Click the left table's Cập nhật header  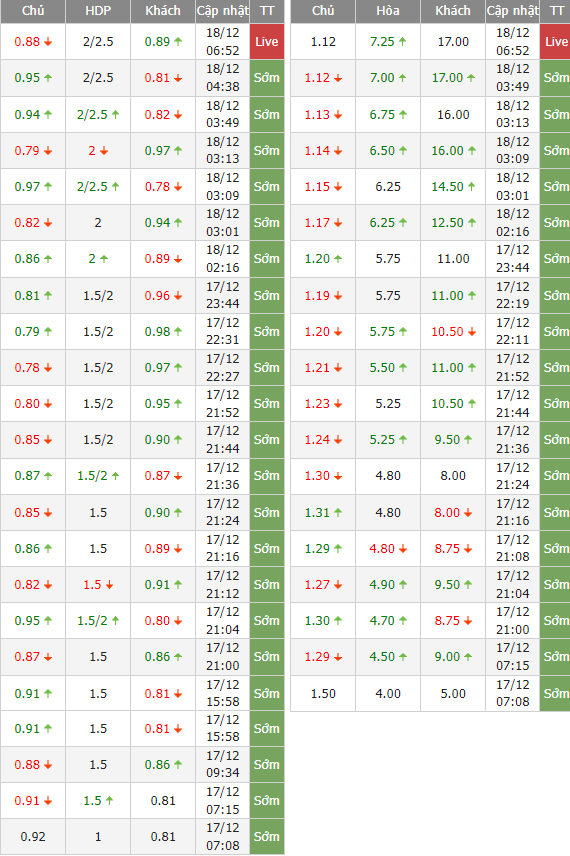pos(223,11)
